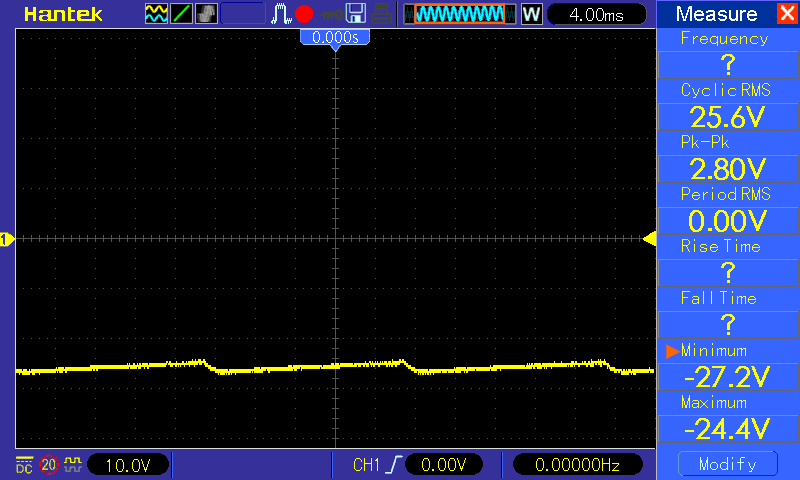The width and height of the screenshot is (800, 480).
Task: Toggle the 20 bandwidth limit icon
Action: 49,465
